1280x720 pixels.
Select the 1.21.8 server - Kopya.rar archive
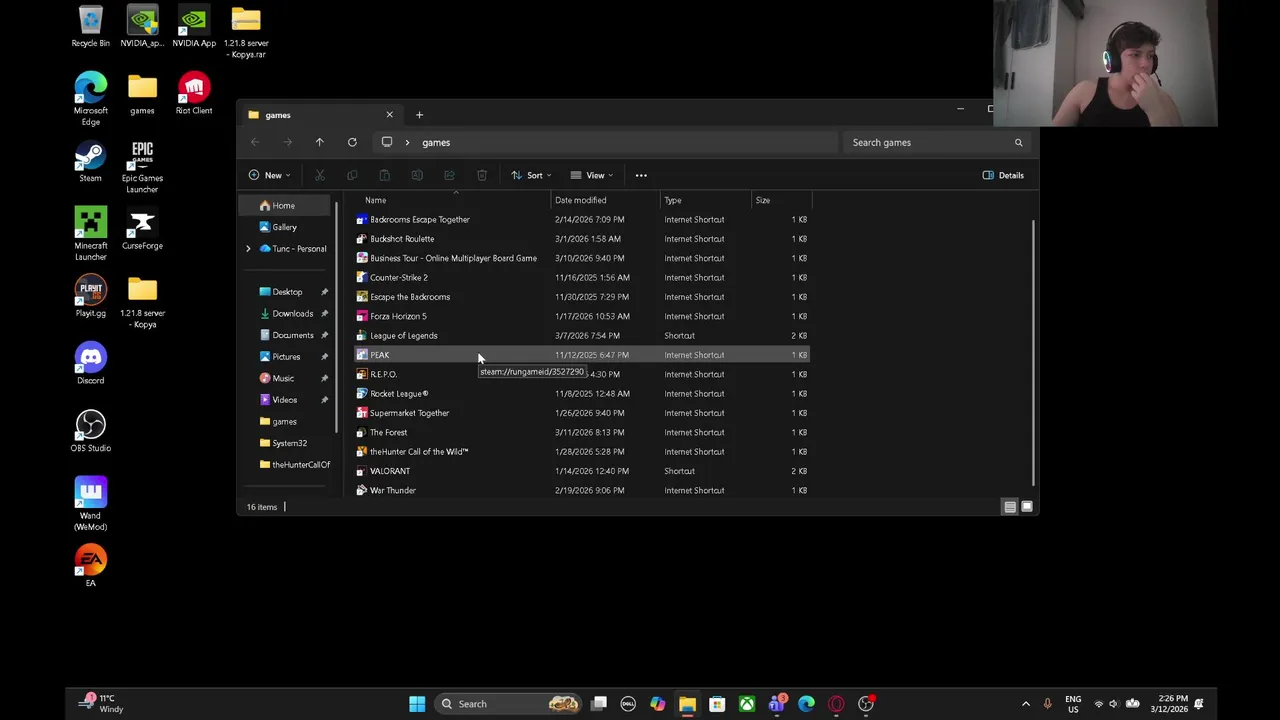click(246, 32)
